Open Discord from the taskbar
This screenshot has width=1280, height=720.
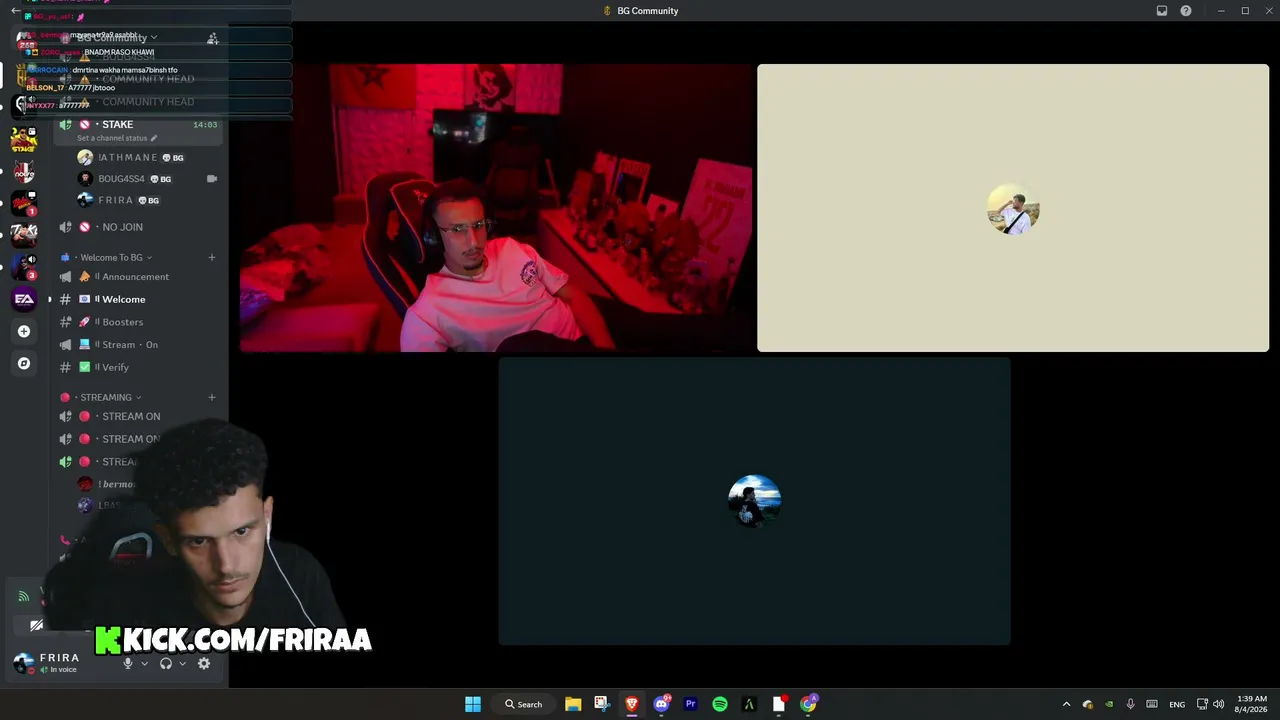click(x=661, y=704)
